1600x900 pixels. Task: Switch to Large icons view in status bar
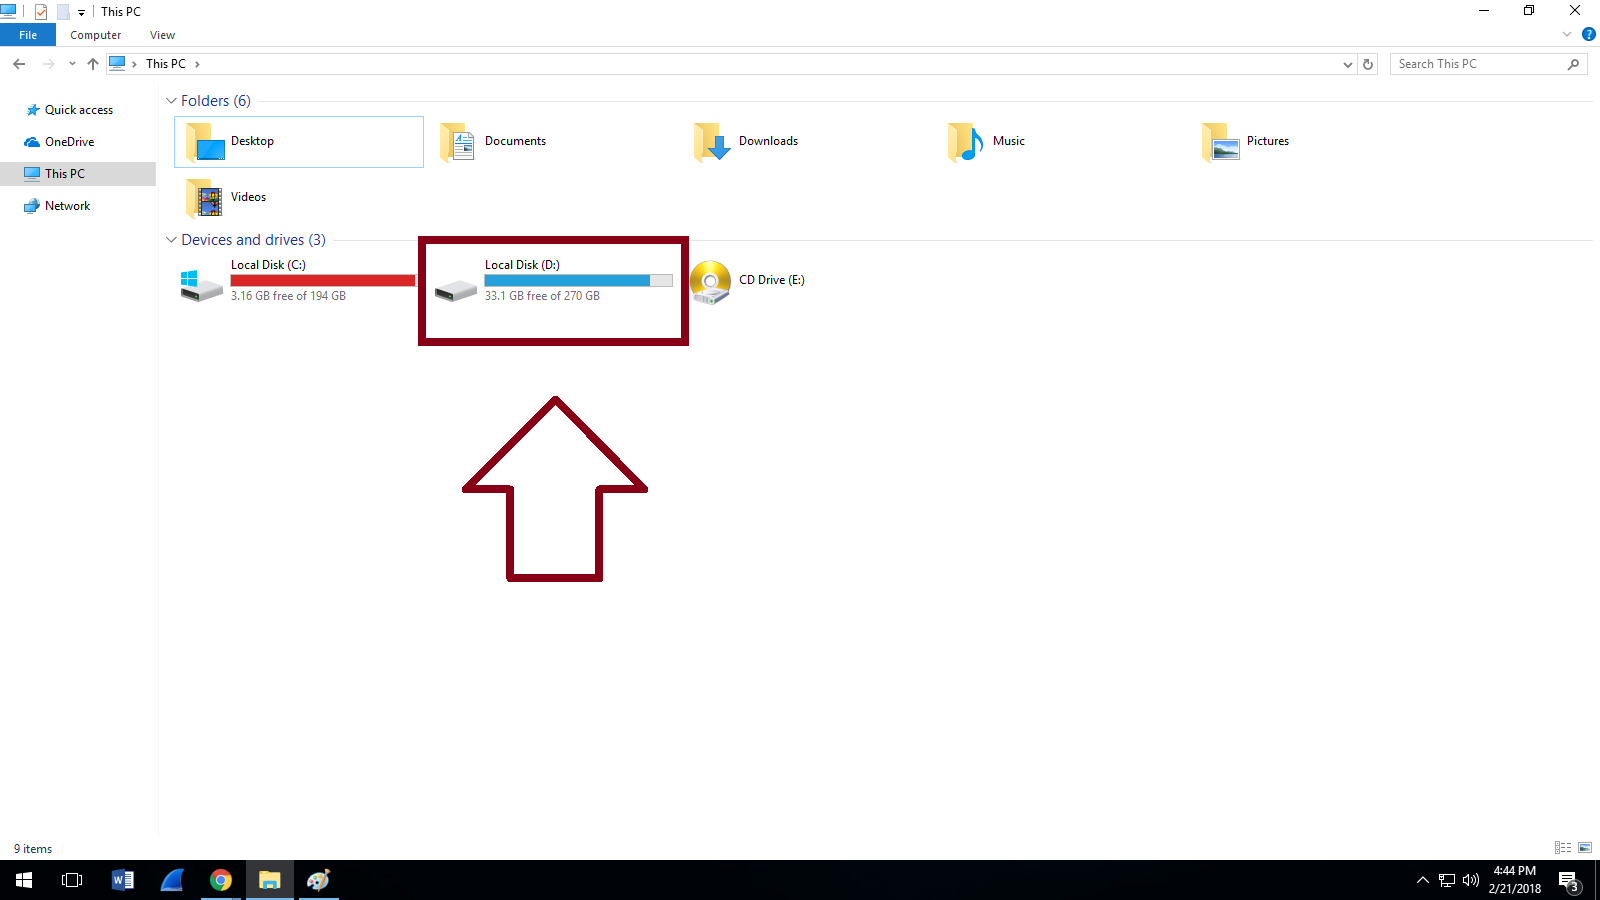click(1585, 848)
